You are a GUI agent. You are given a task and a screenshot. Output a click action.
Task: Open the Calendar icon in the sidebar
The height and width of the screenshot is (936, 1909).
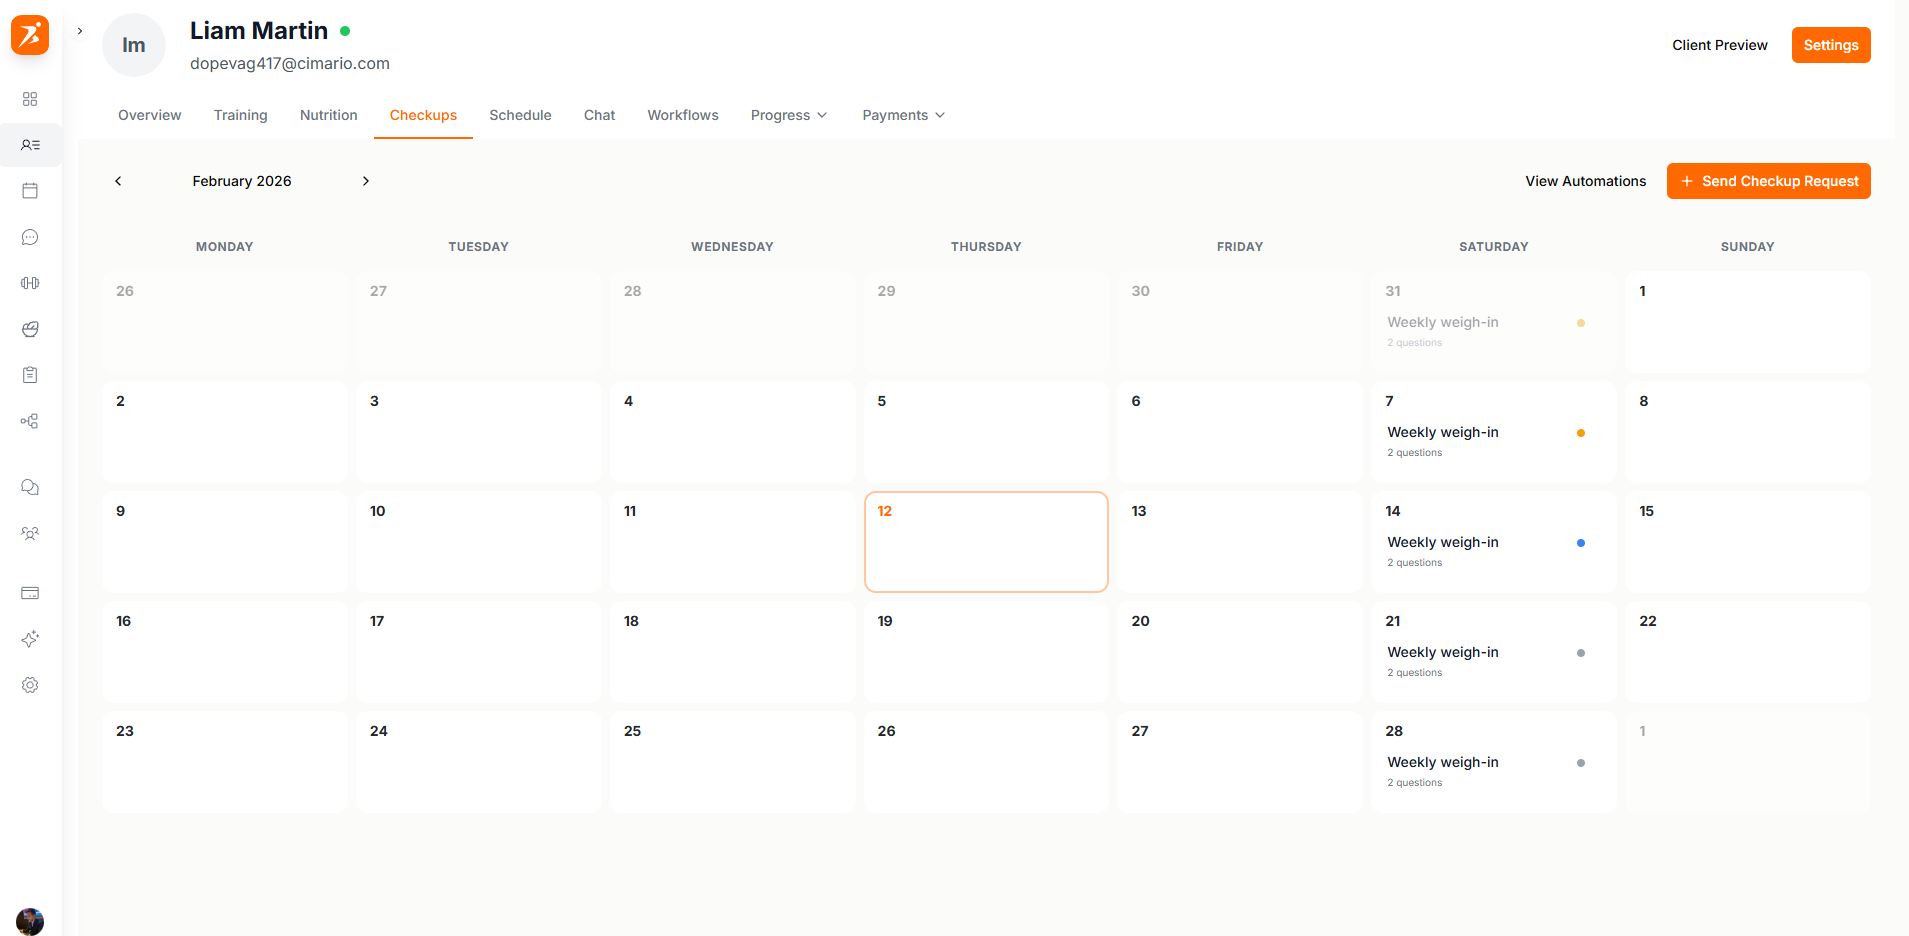pyautogui.click(x=30, y=190)
